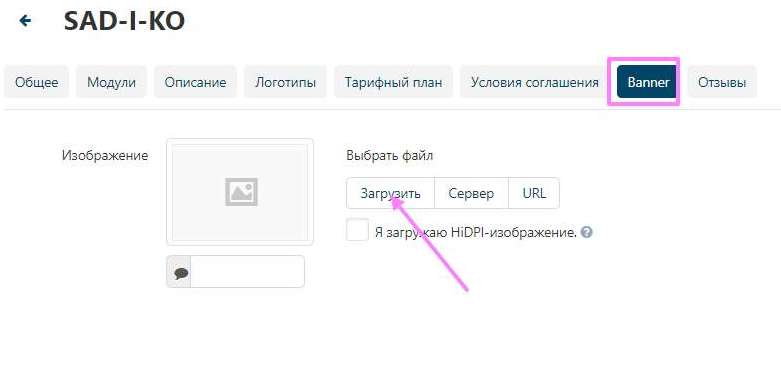The height and width of the screenshot is (370, 781).
Task: Click the back arrow beside SAD-I-KO
Action: [25, 20]
